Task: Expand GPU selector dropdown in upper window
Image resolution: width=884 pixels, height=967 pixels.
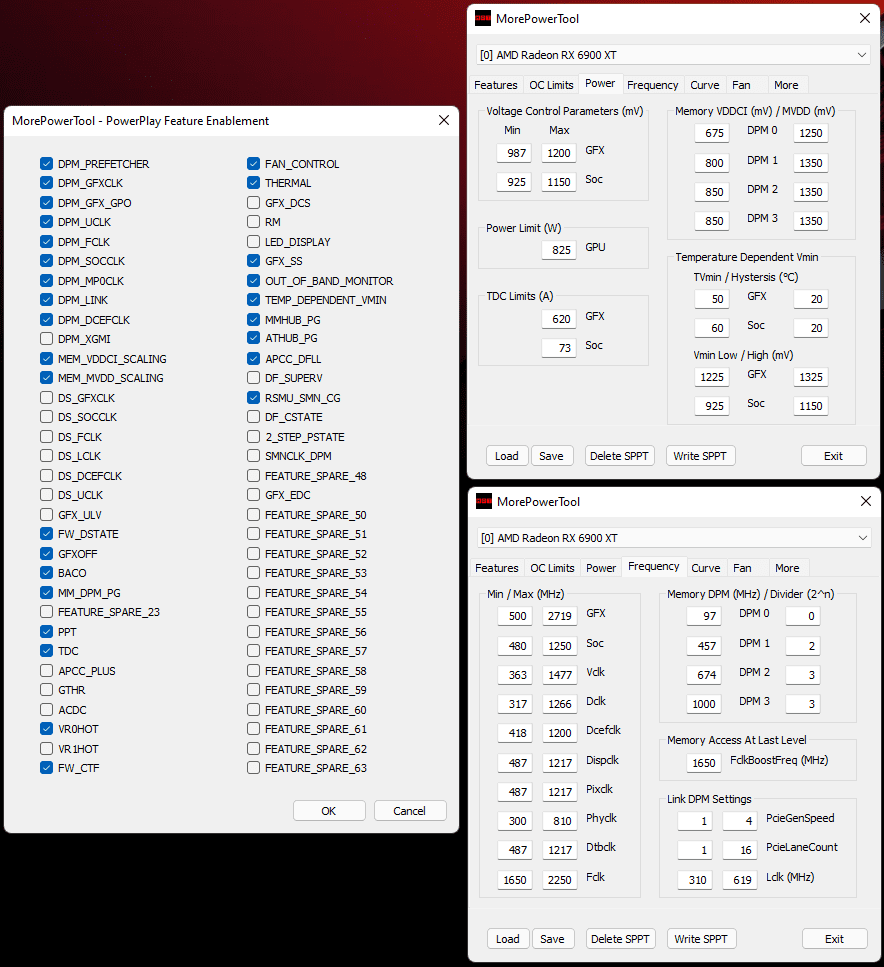Action: pos(861,55)
